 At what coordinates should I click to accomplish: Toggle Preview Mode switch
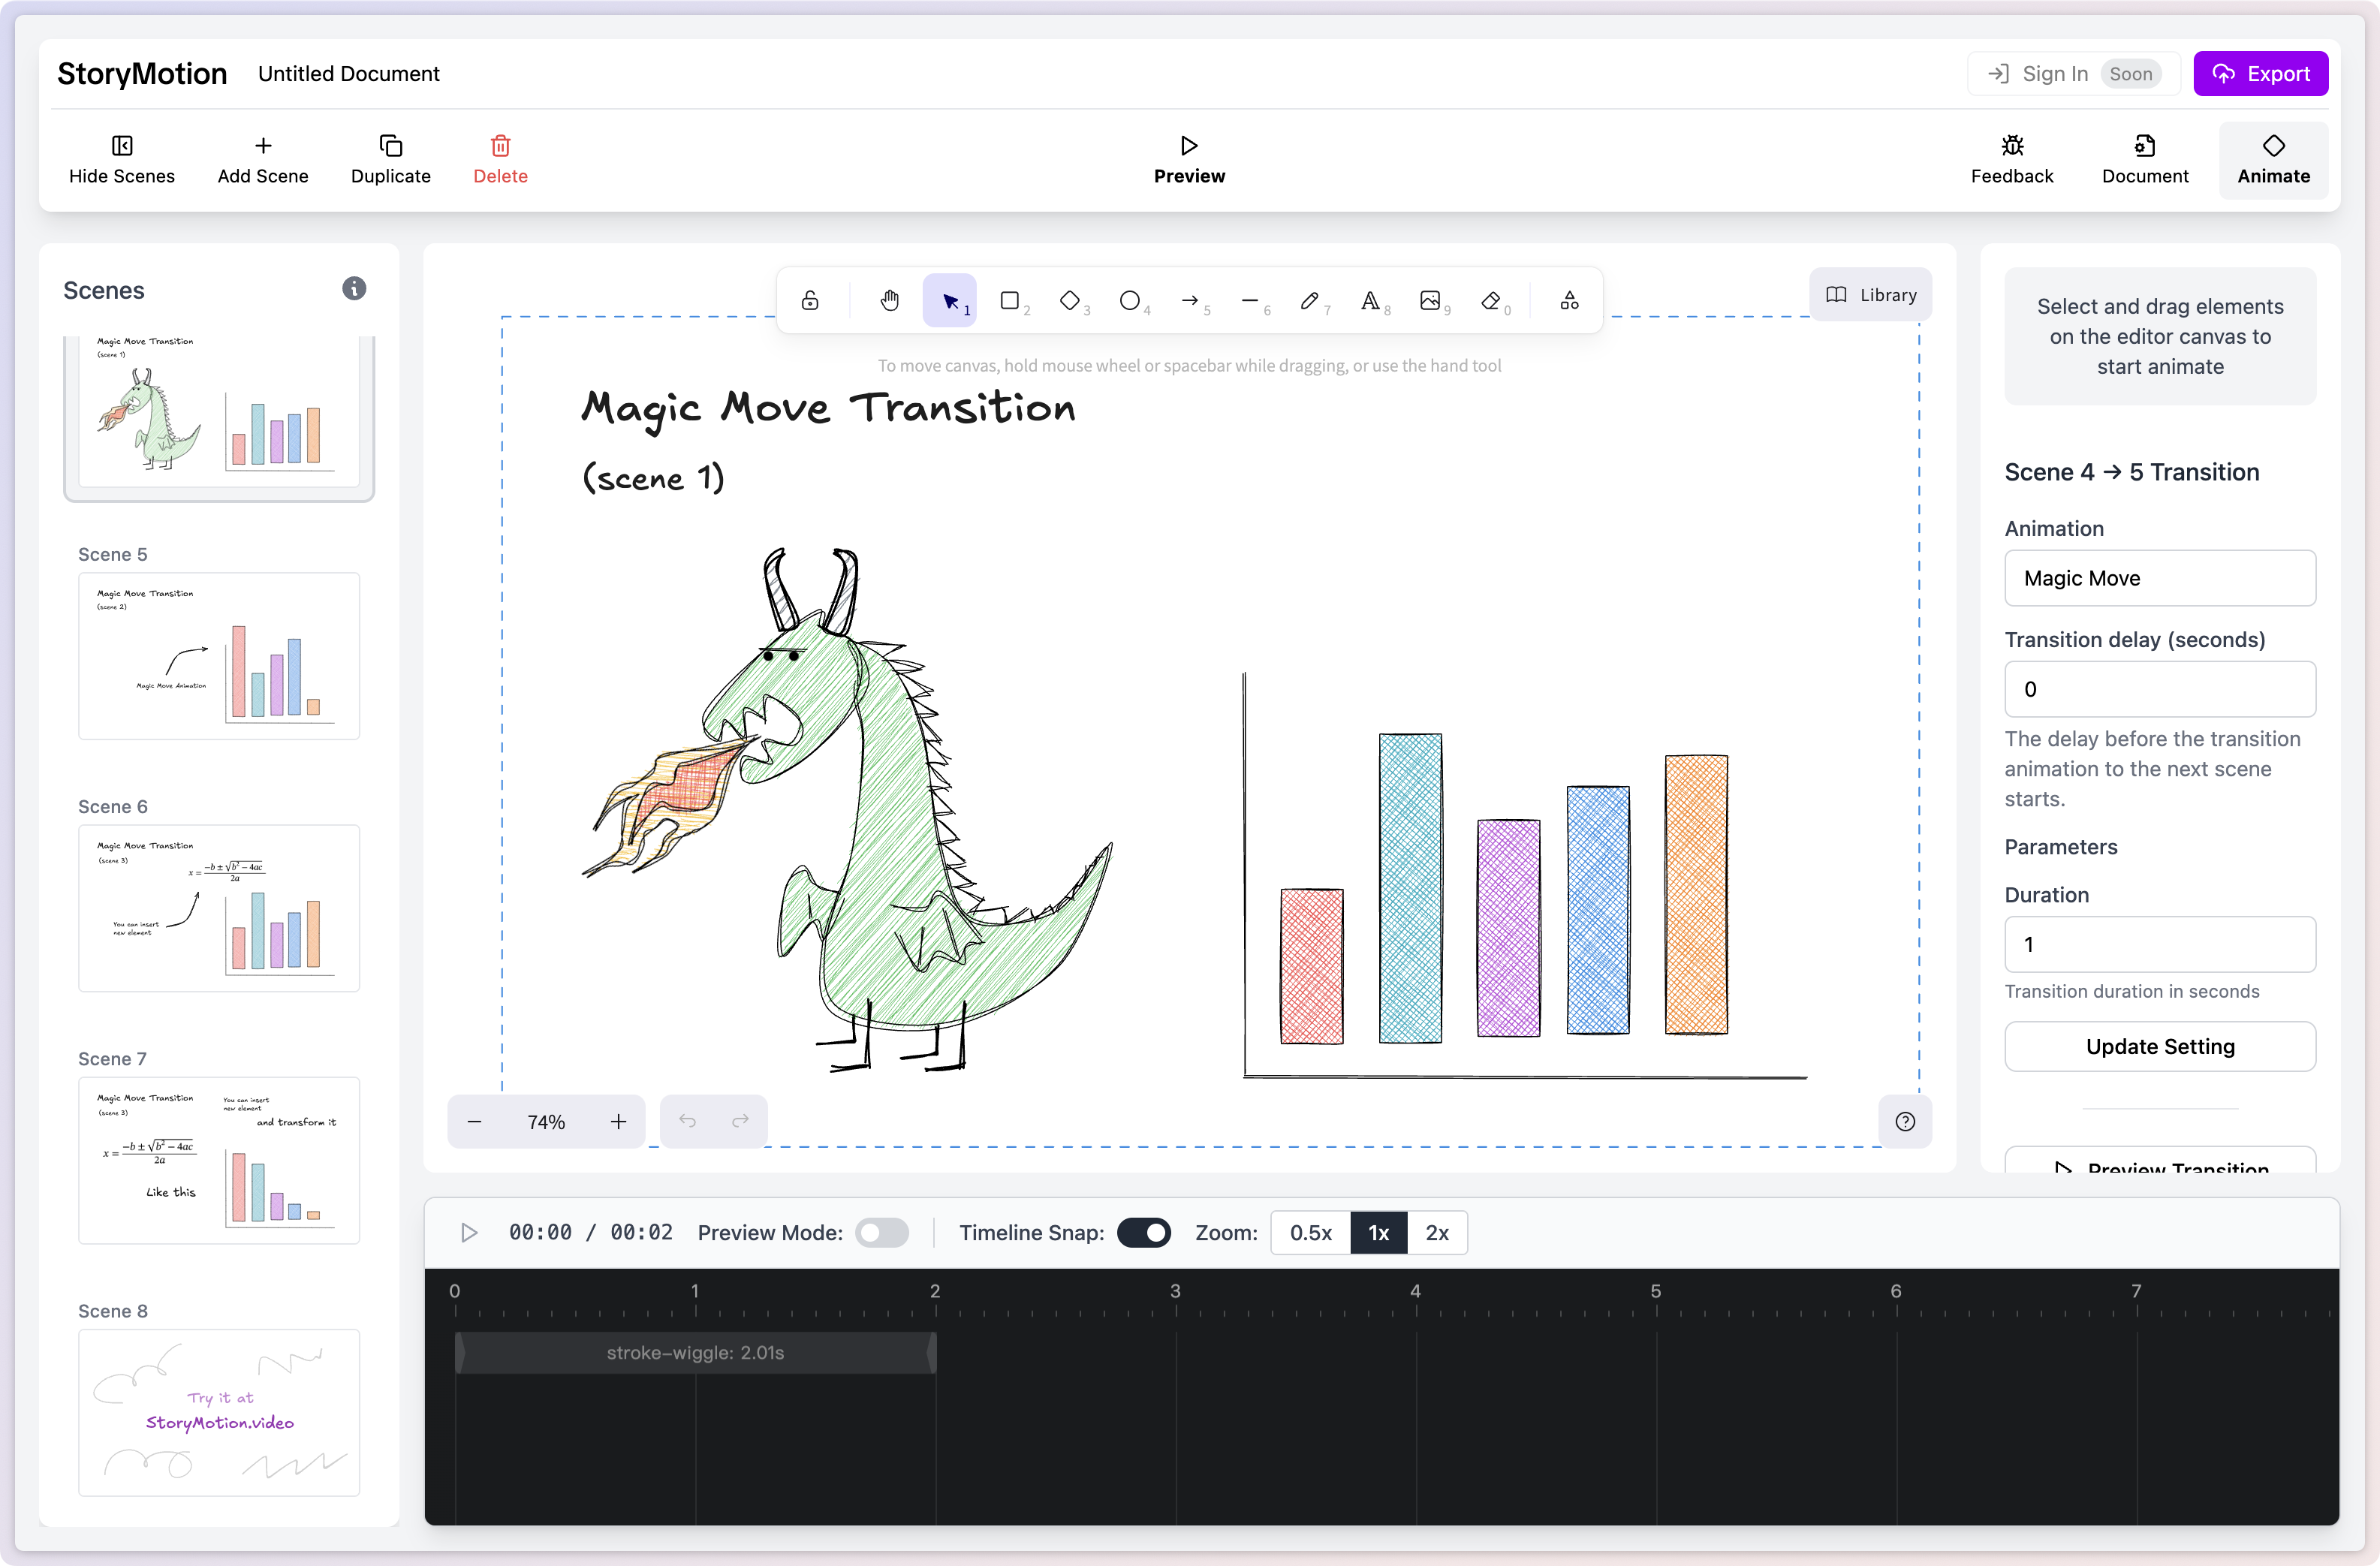point(881,1232)
